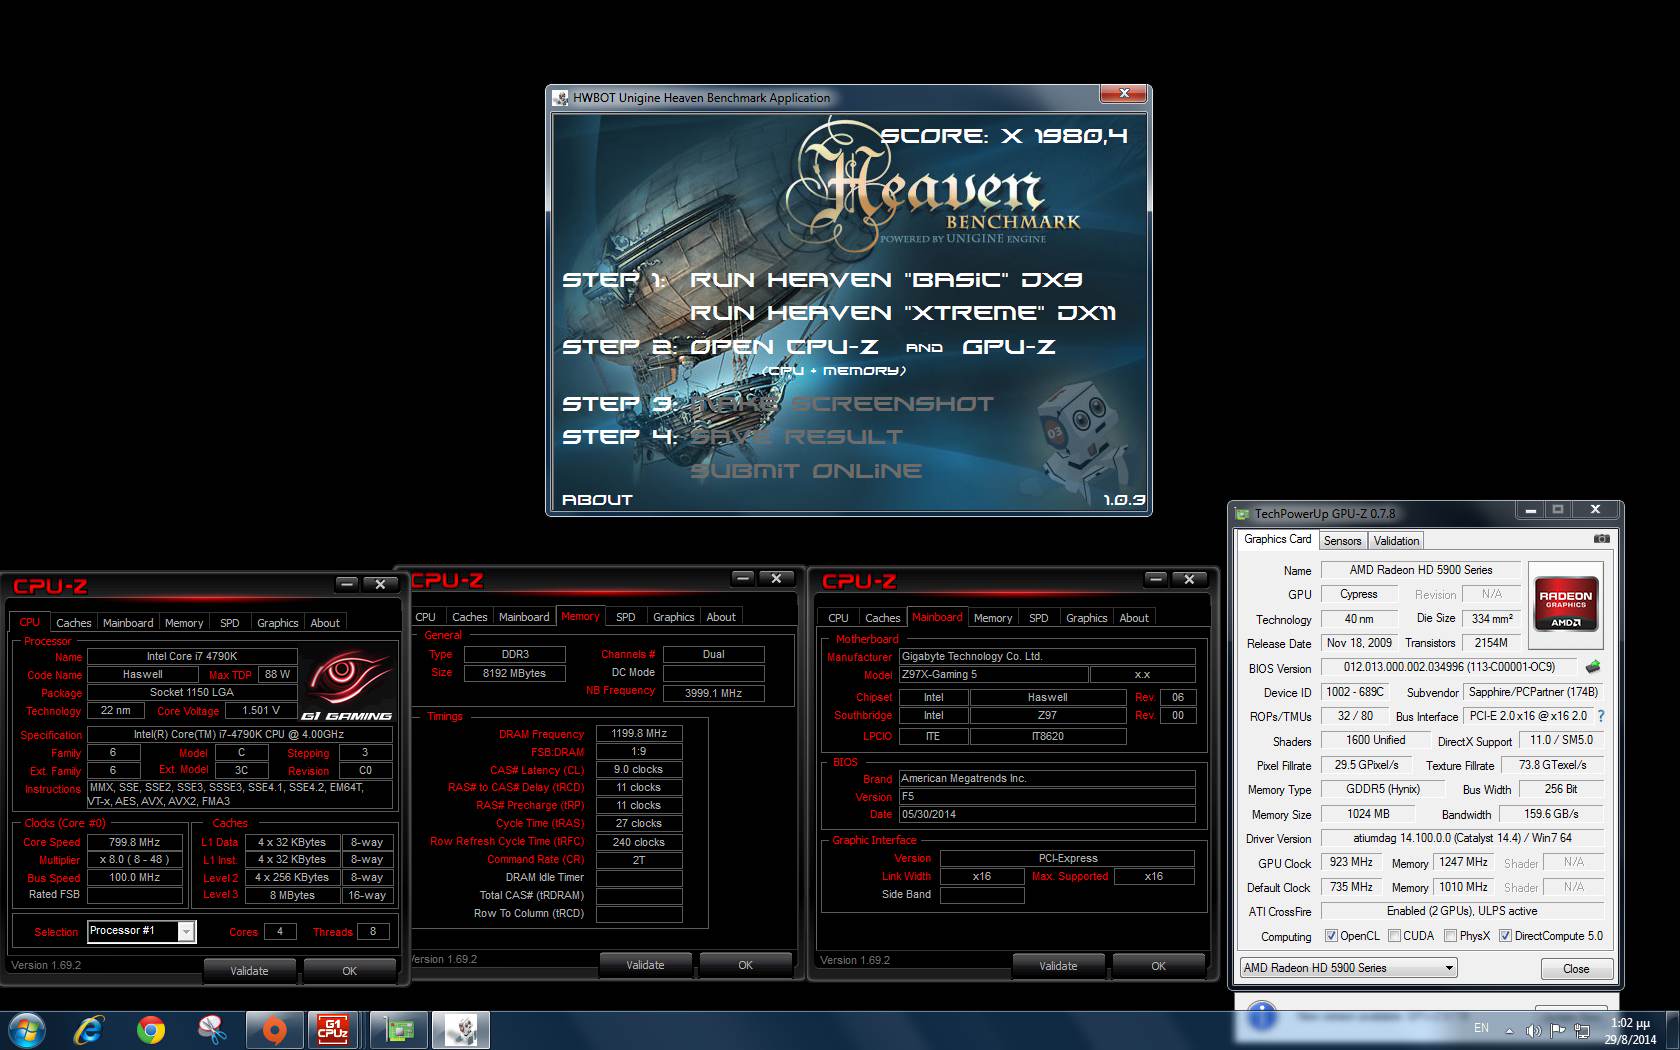Click Take Screenshot in Heaven step 3
The image size is (1680, 1050).
842,404
